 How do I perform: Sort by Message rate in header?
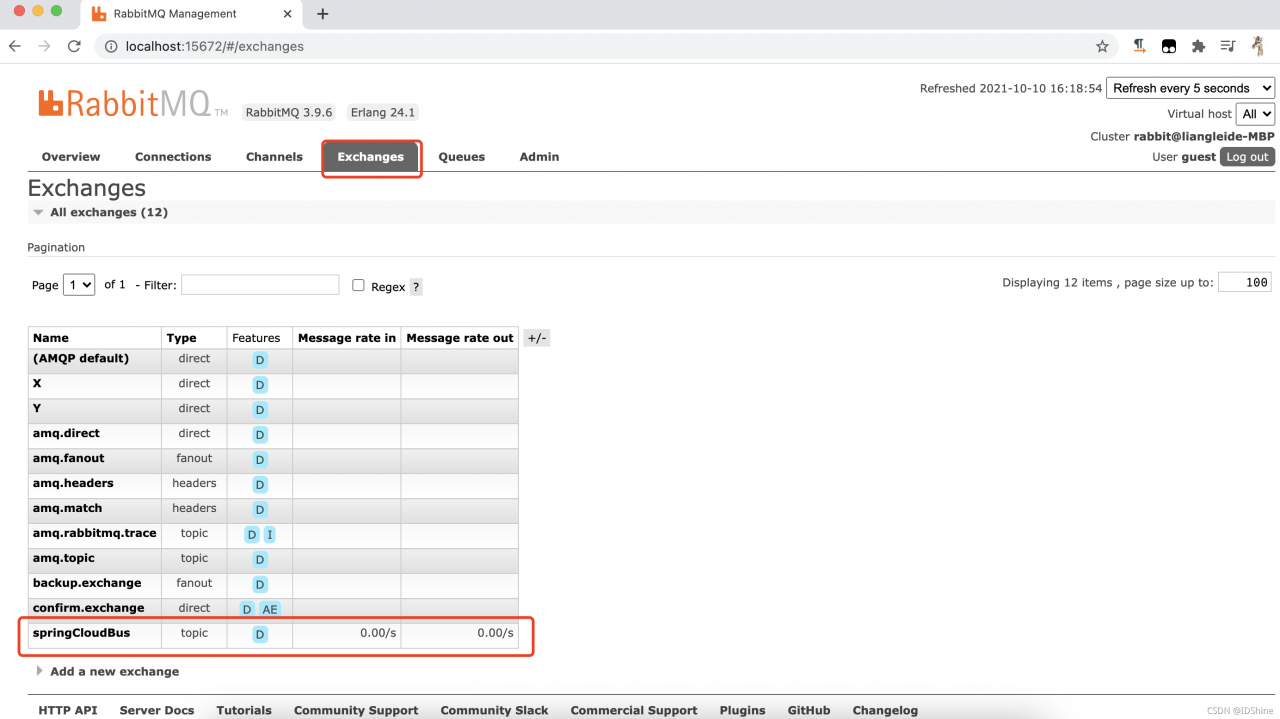(347, 338)
